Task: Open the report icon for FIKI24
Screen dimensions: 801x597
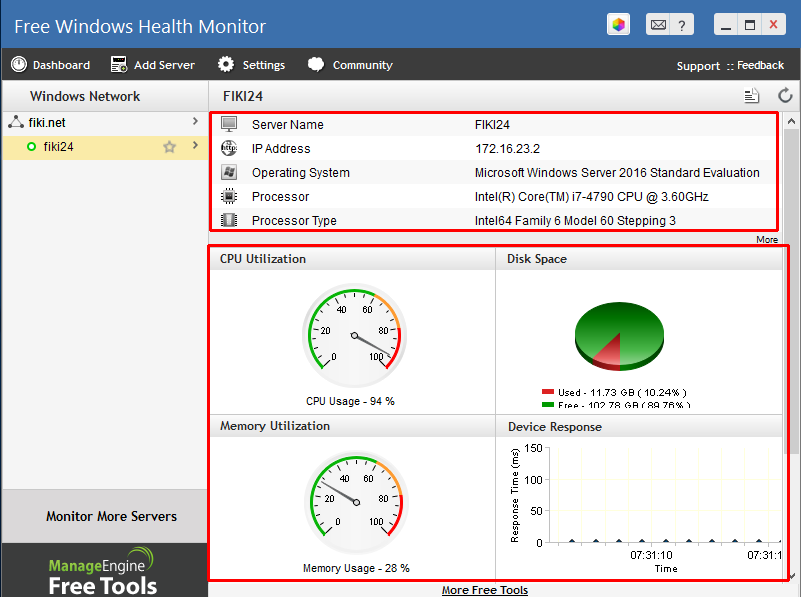Action: tap(751, 95)
